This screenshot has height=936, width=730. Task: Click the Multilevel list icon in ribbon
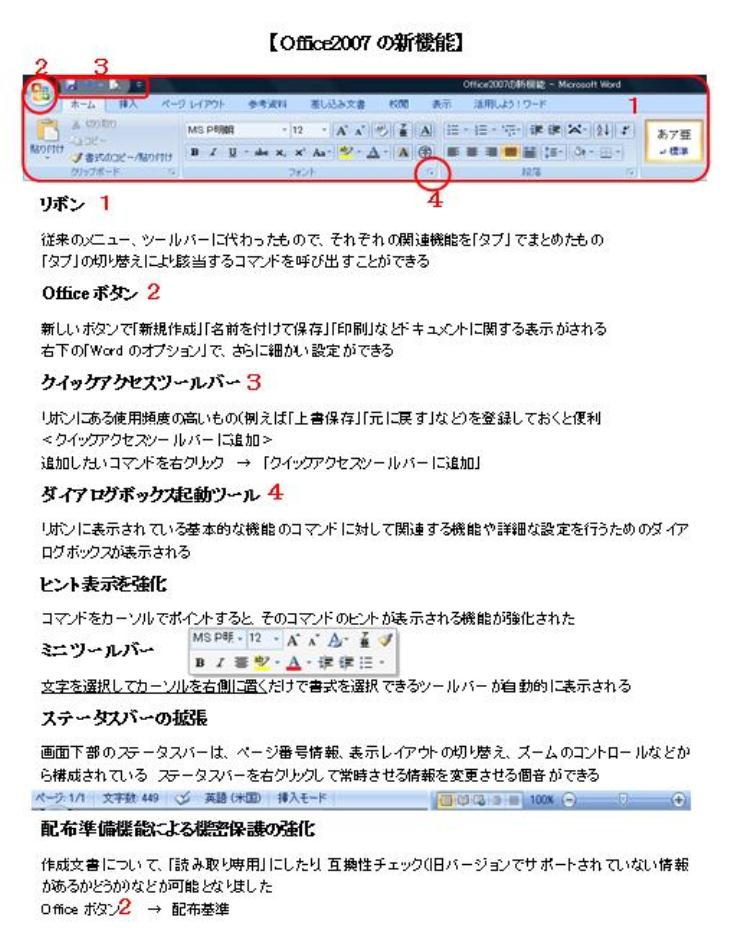(509, 130)
